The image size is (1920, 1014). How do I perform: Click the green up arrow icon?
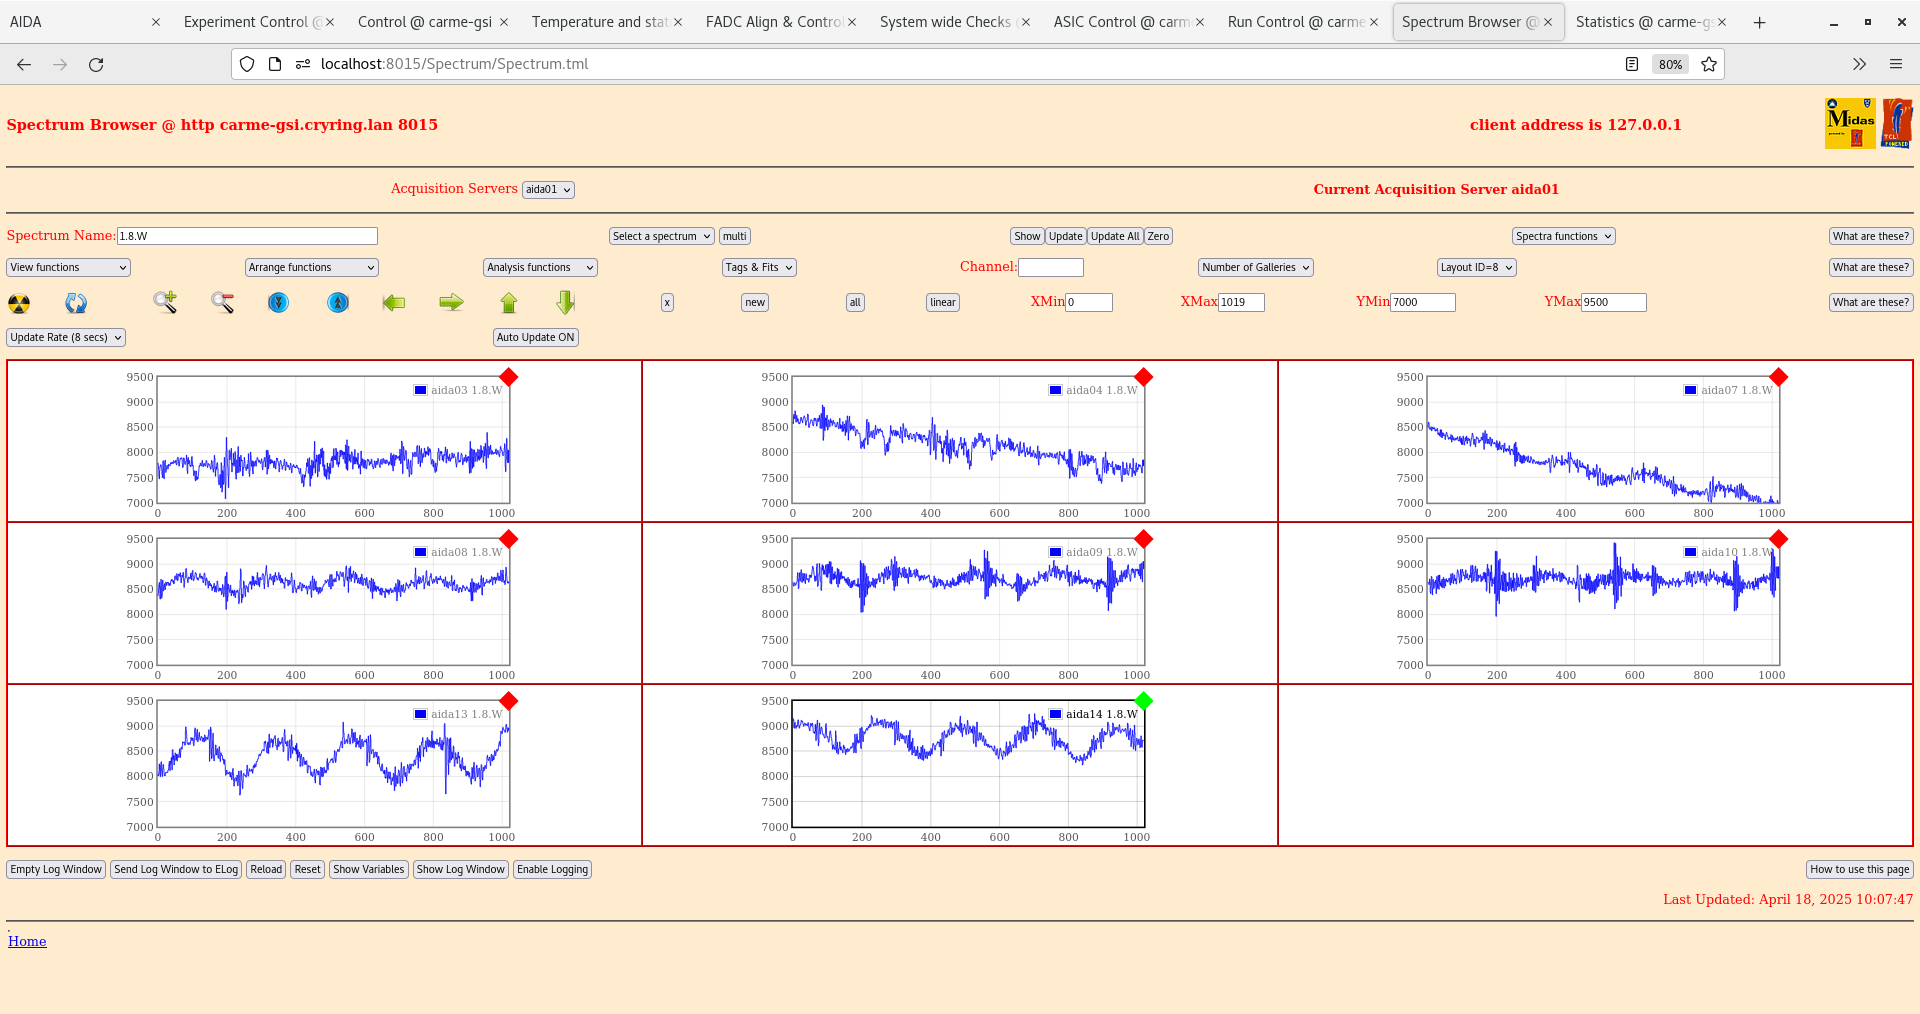click(x=509, y=303)
